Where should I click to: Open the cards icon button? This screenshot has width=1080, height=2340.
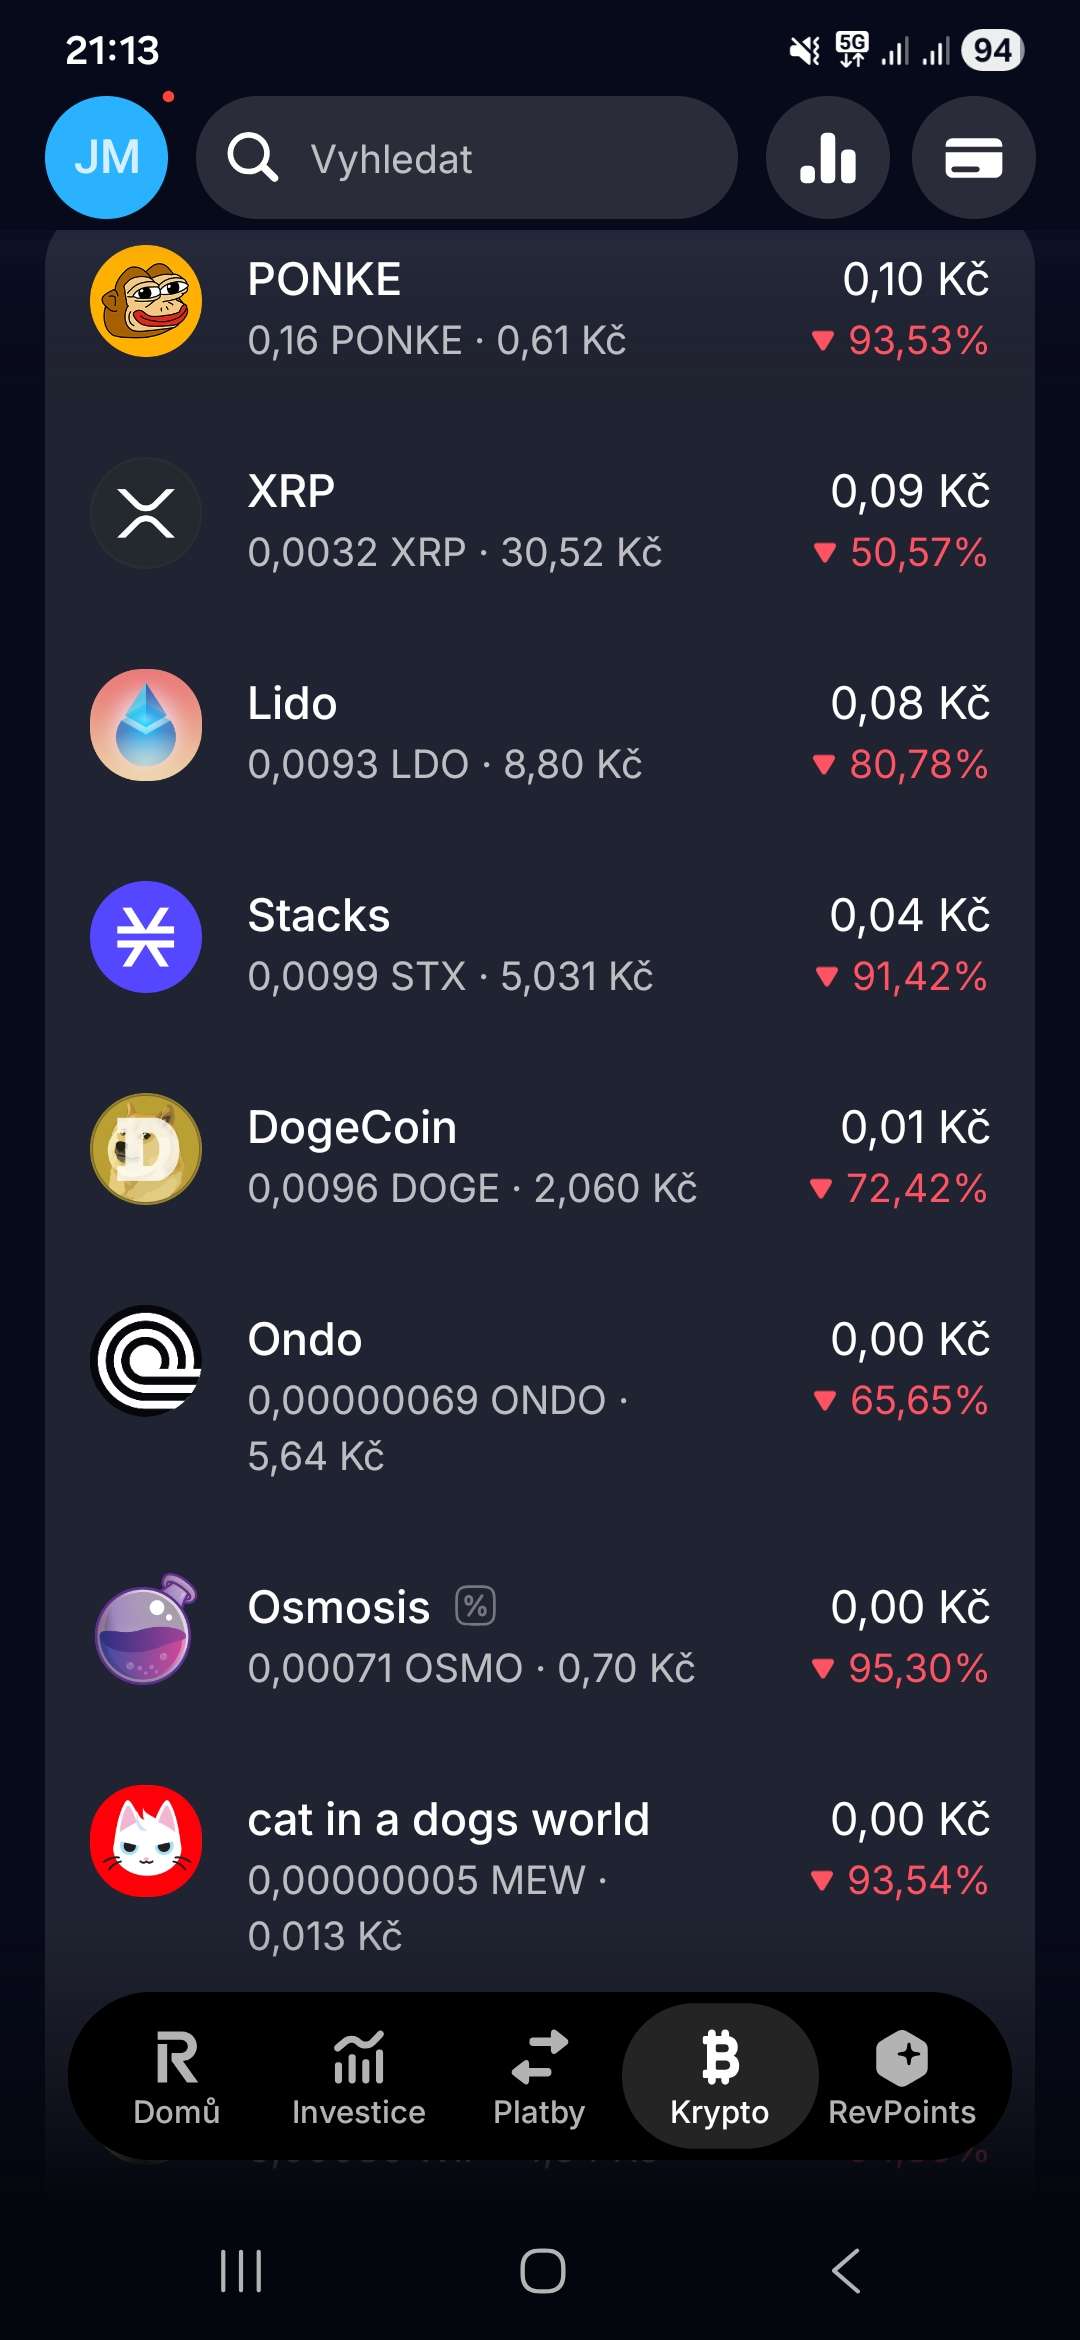point(973,158)
